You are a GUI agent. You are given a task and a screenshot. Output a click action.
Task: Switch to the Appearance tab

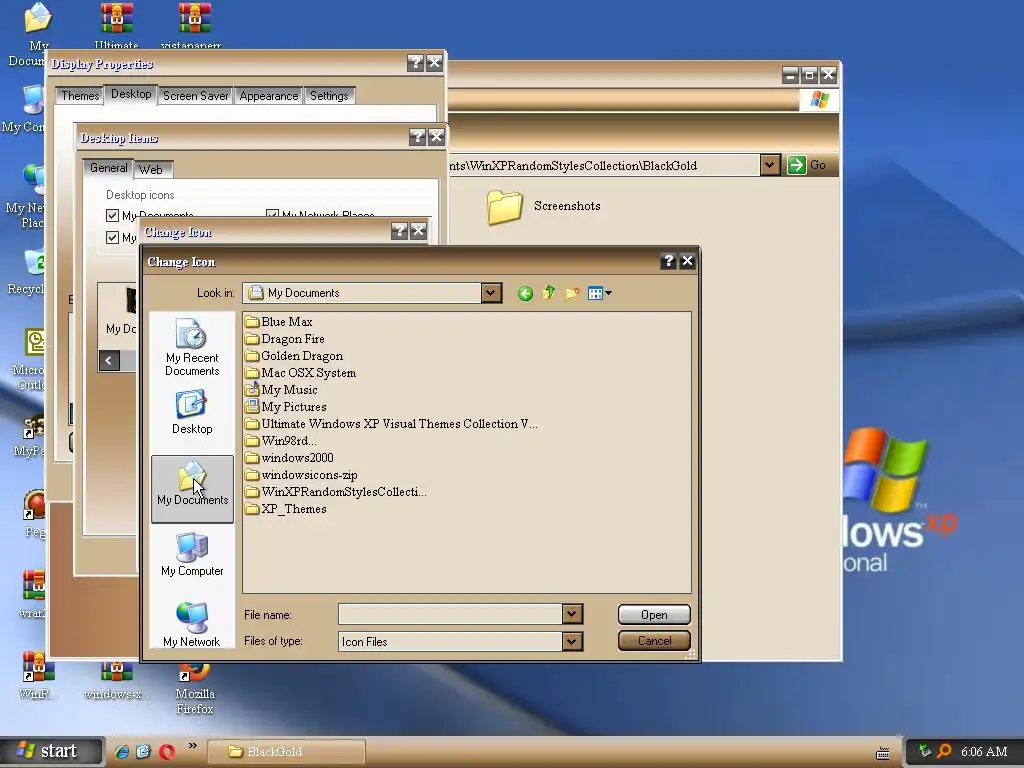268,96
